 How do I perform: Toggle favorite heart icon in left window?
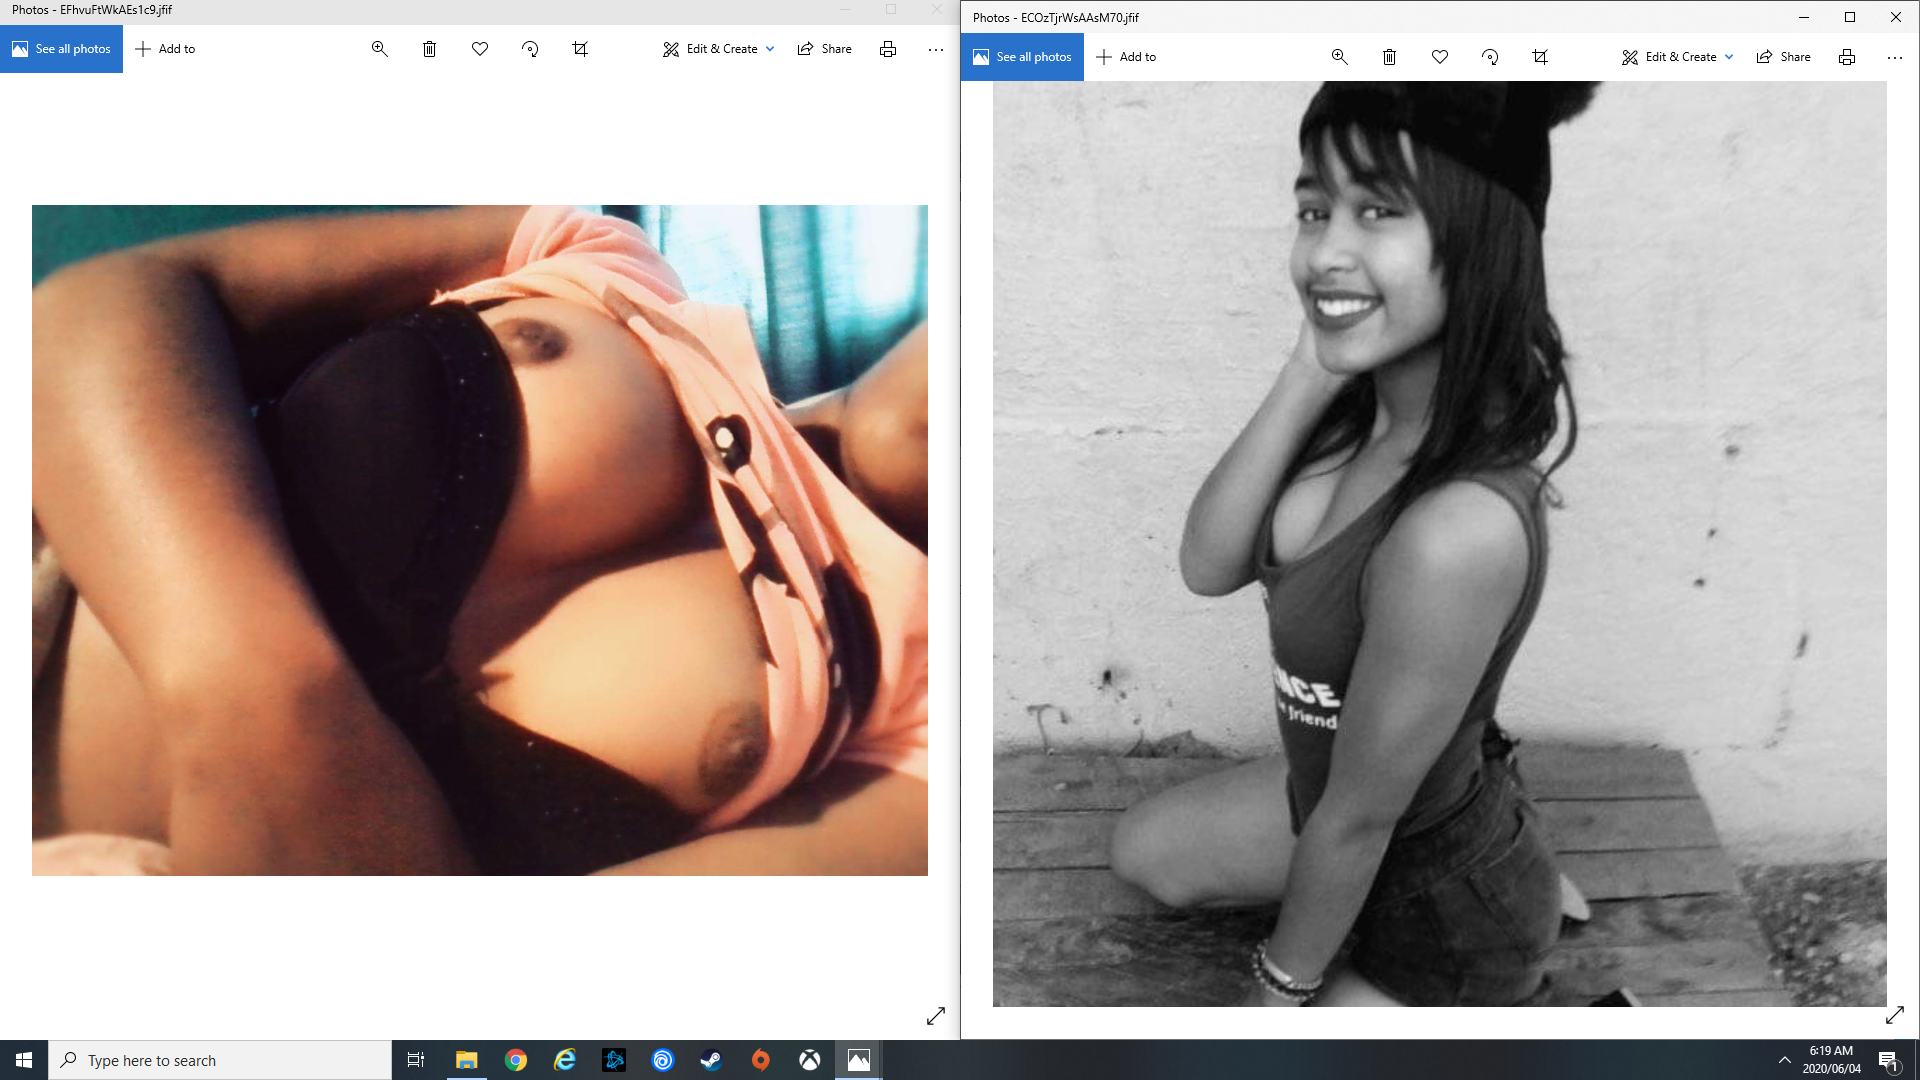tap(480, 49)
